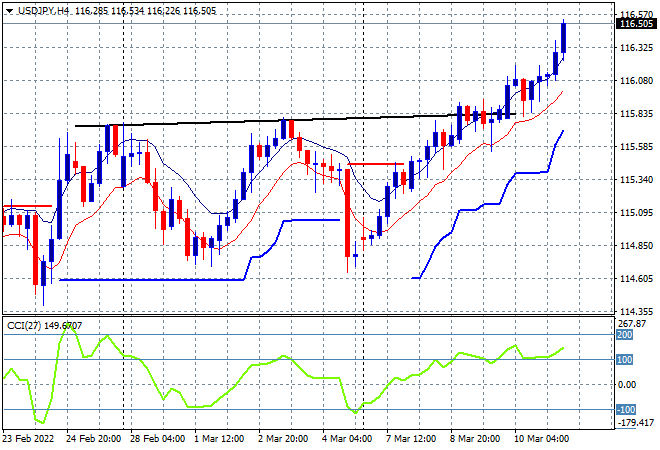
Task: Click the 10 Mar 04:00 time axis label
Action: (541, 439)
